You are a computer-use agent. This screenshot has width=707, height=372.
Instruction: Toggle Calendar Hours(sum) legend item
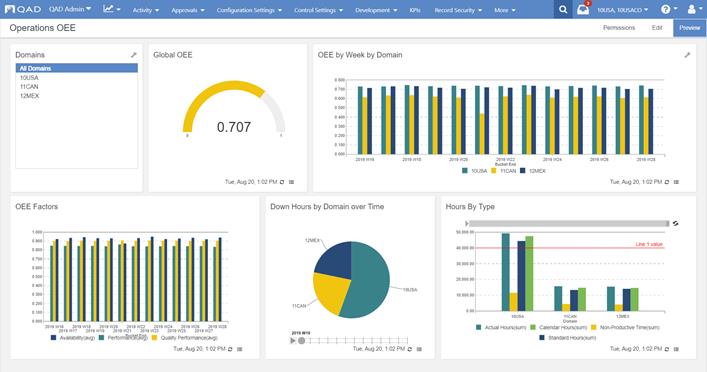(559, 327)
